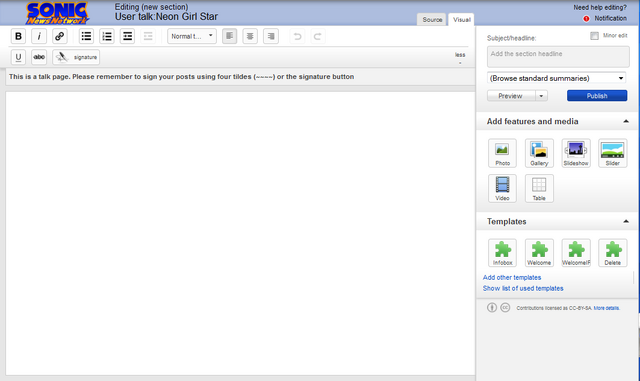
Task: Undo the last edit
Action: click(x=297, y=36)
